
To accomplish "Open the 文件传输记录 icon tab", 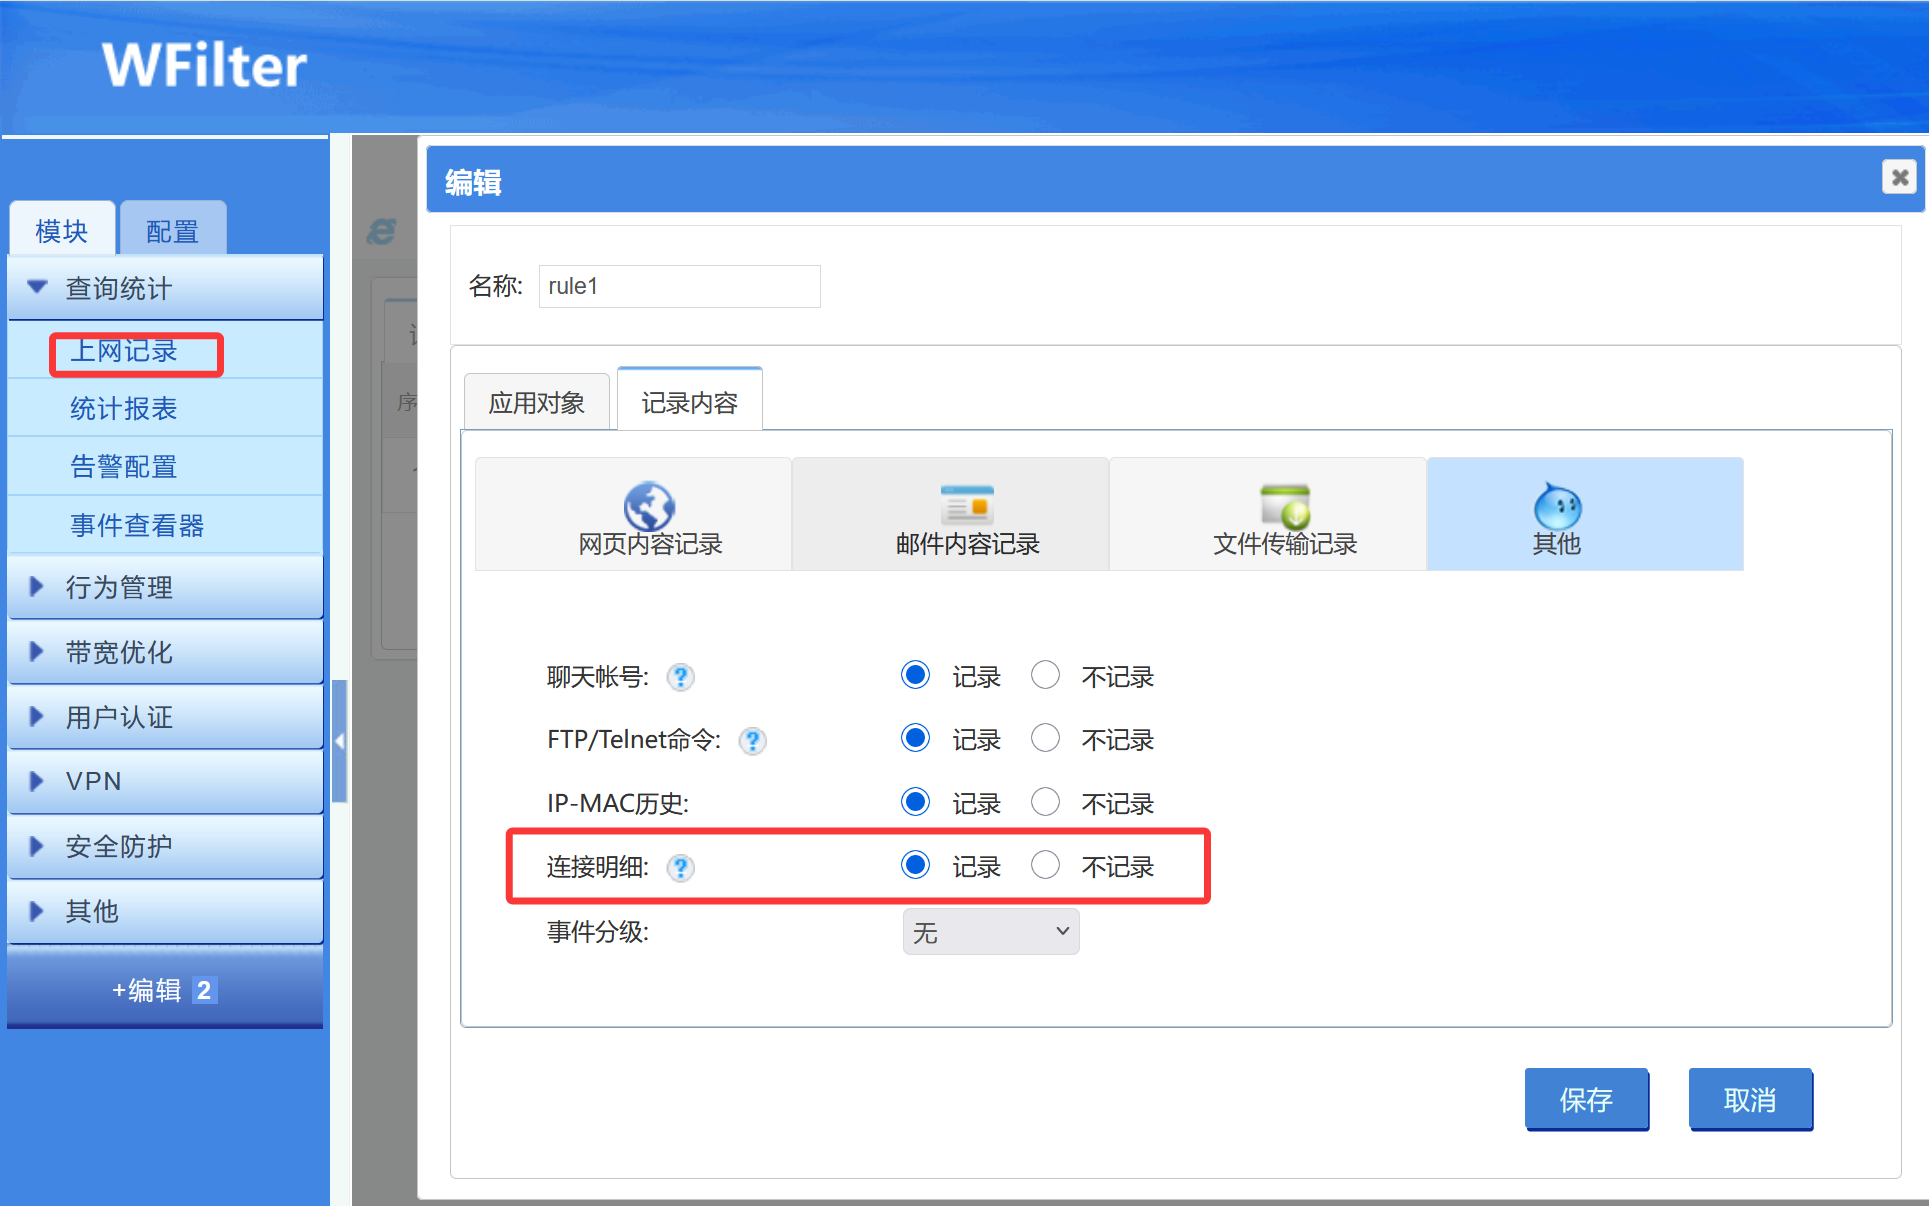I will [x=1268, y=514].
